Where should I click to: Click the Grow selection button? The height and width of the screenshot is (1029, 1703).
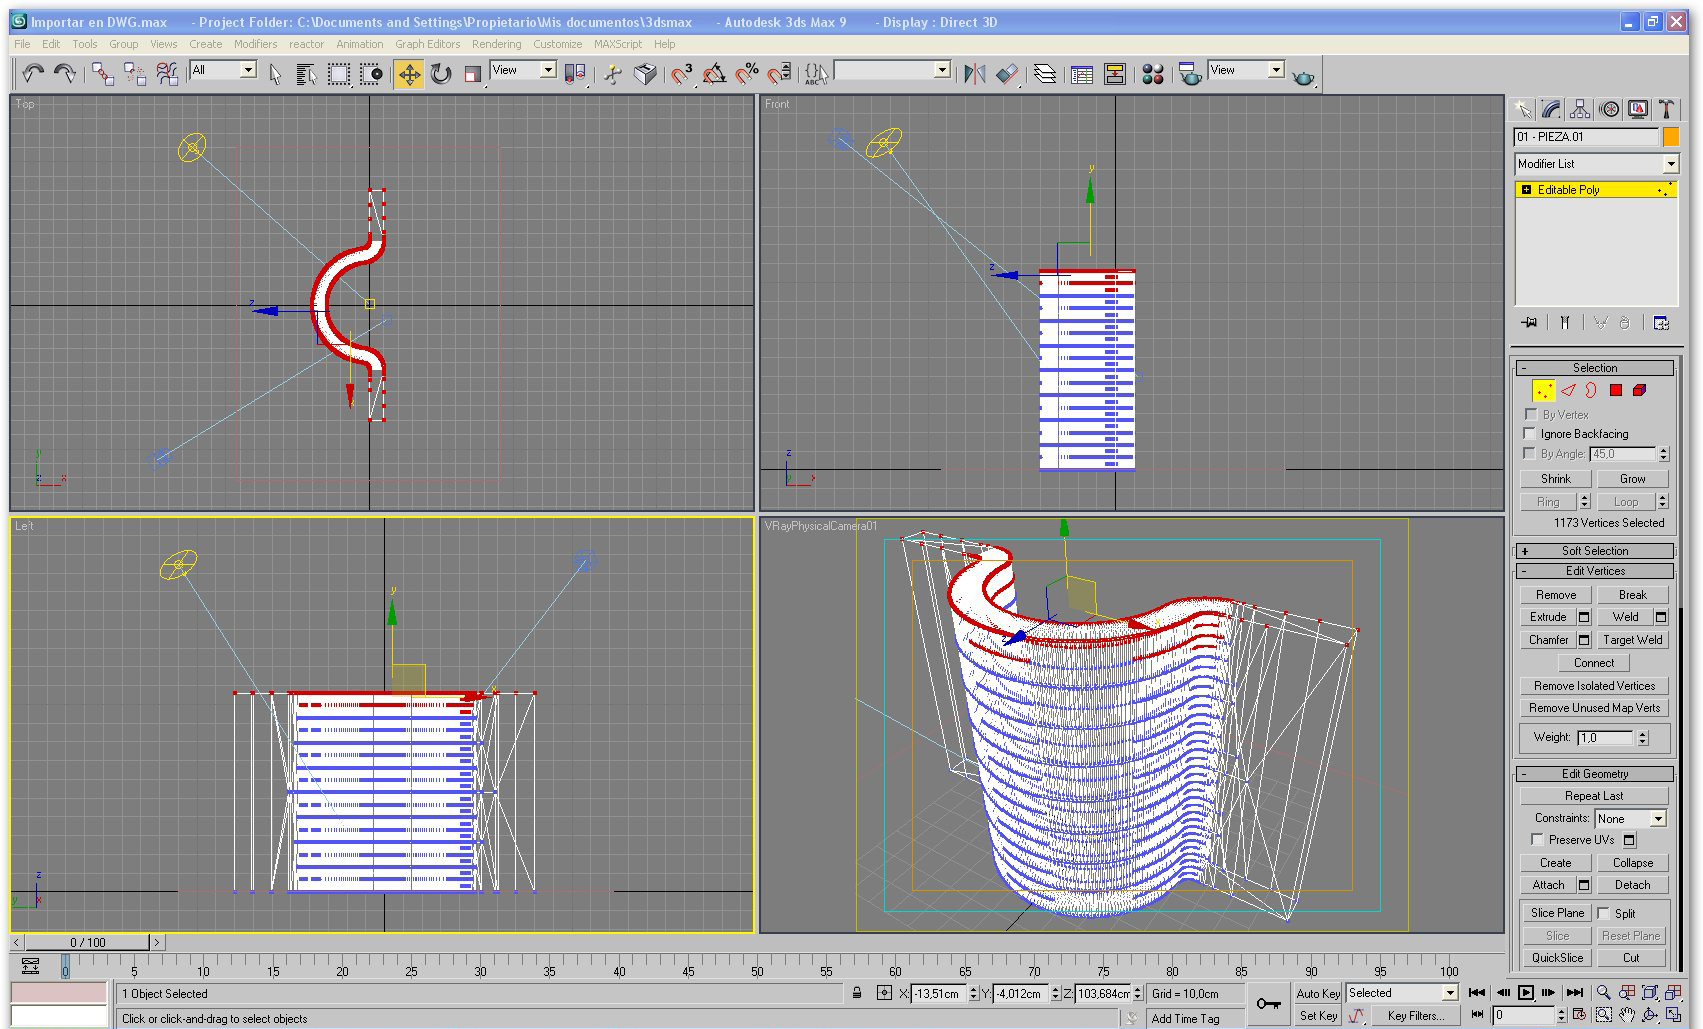click(x=1632, y=479)
